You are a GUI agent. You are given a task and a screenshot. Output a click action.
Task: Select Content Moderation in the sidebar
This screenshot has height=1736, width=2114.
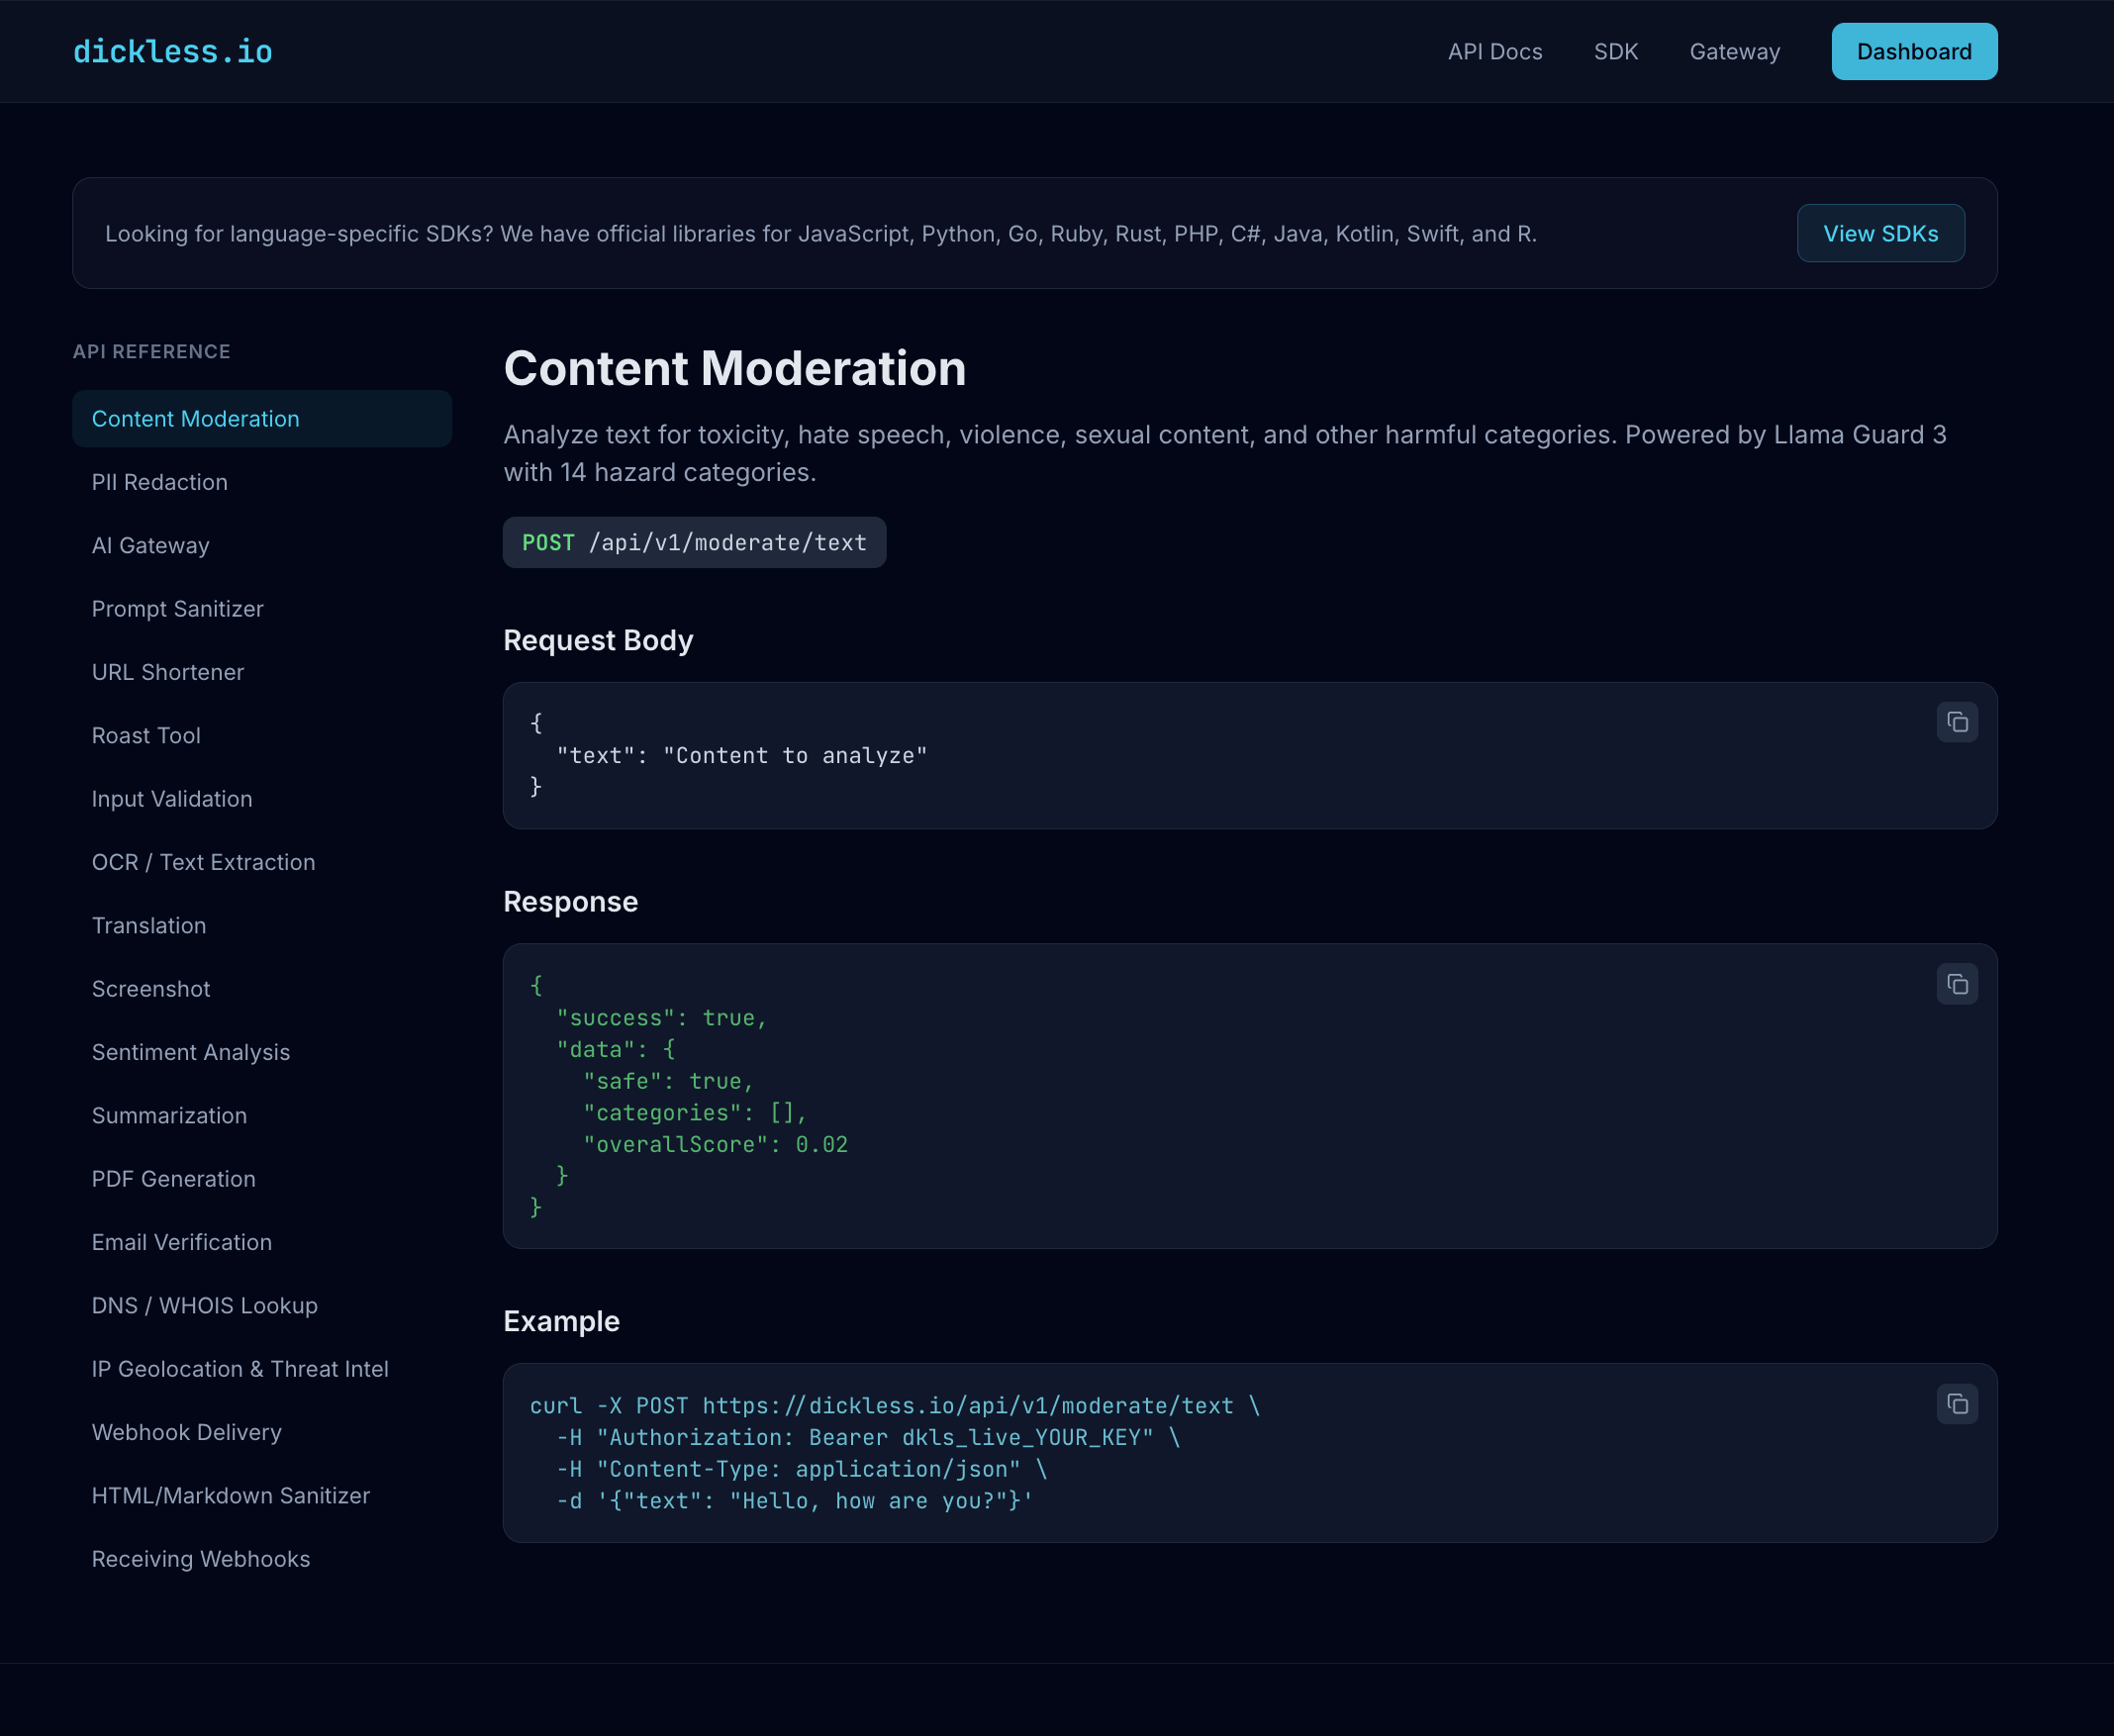pos(195,418)
